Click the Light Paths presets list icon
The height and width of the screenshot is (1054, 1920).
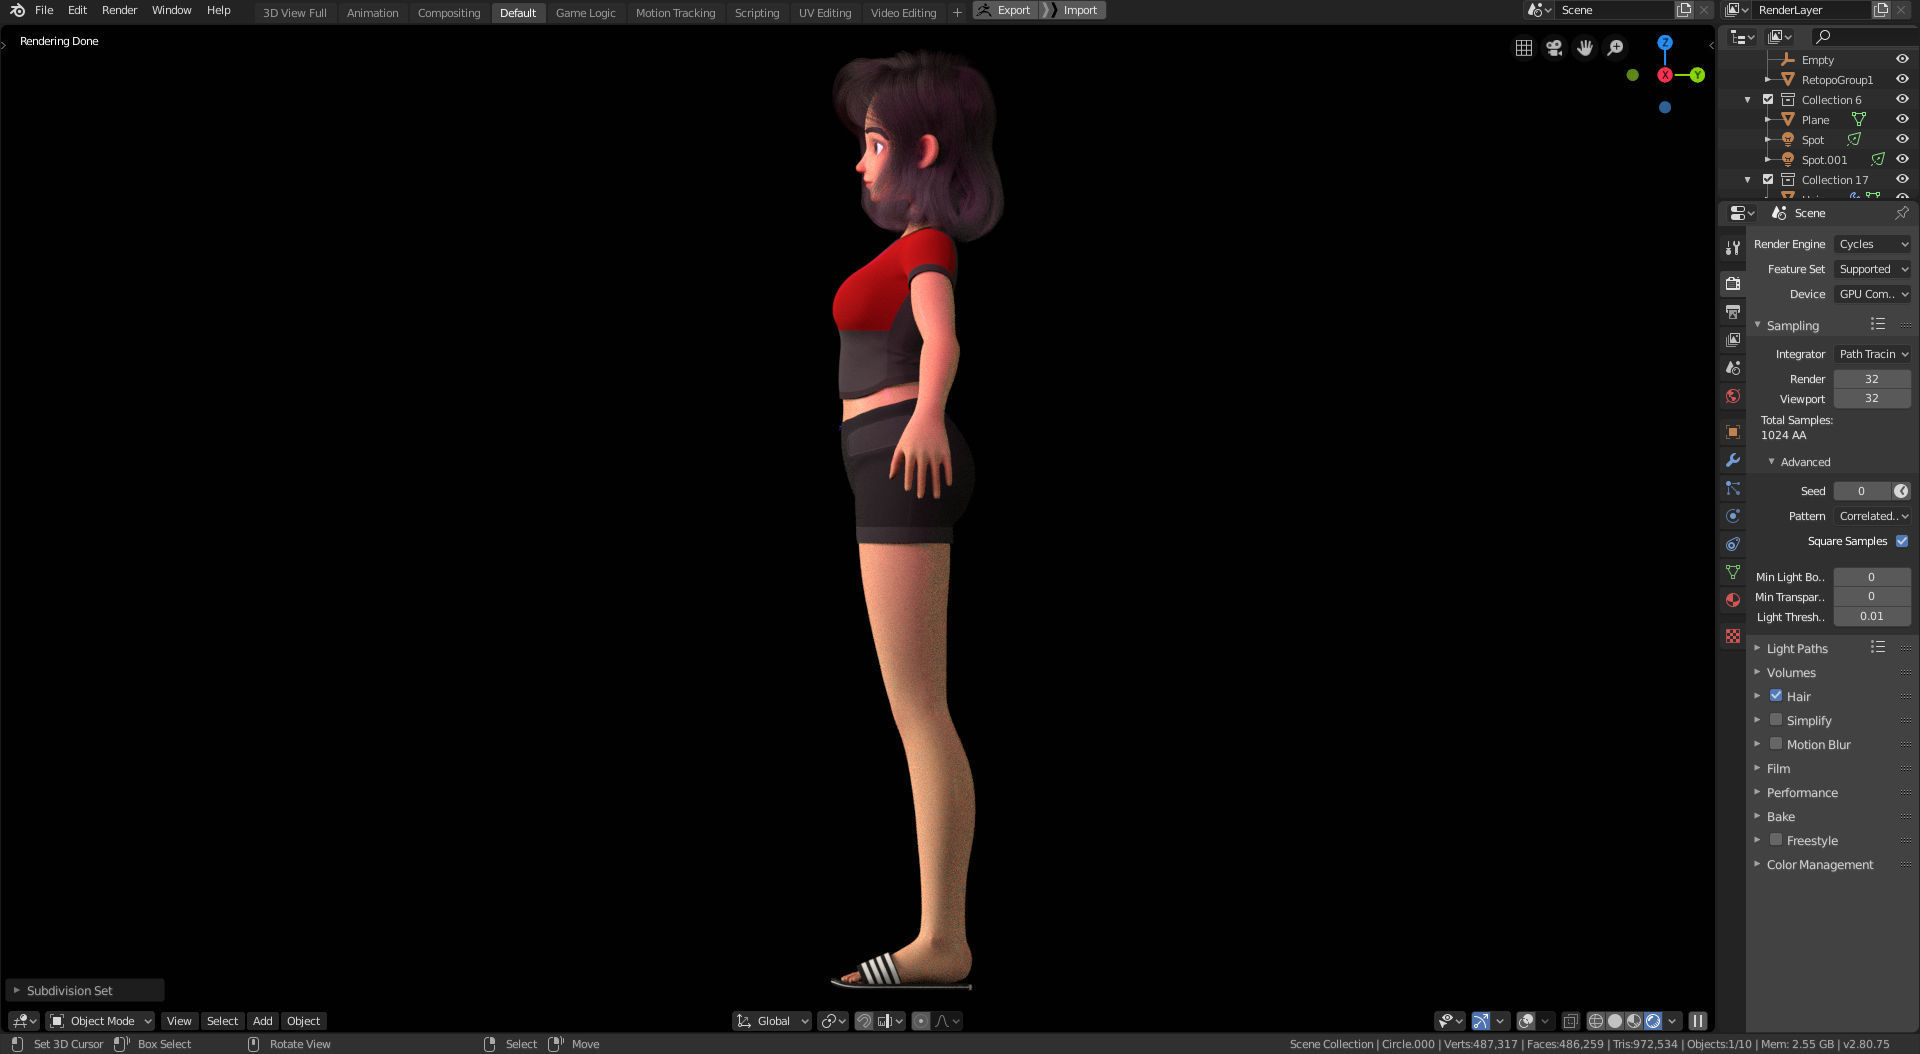1878,647
